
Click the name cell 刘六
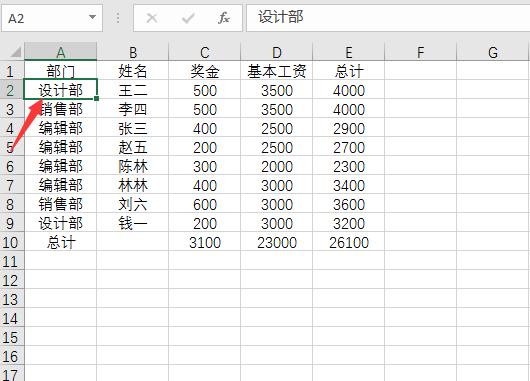point(132,204)
